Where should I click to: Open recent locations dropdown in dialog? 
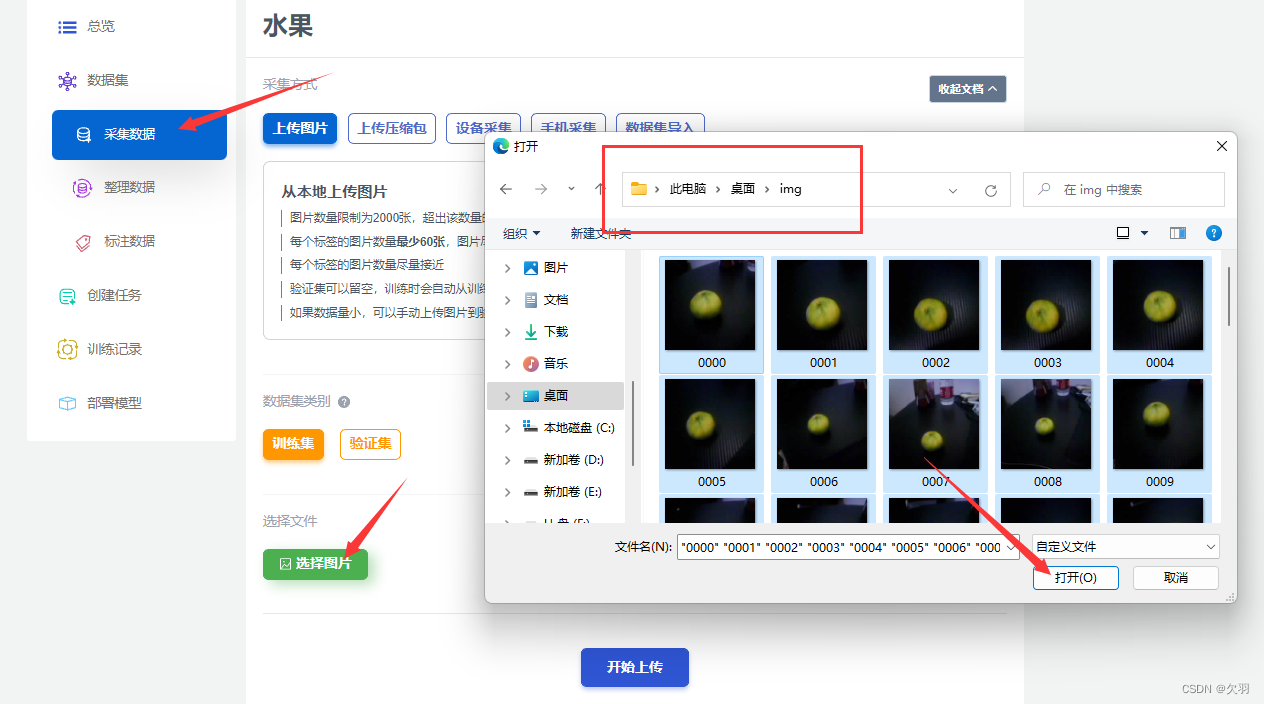click(571, 189)
